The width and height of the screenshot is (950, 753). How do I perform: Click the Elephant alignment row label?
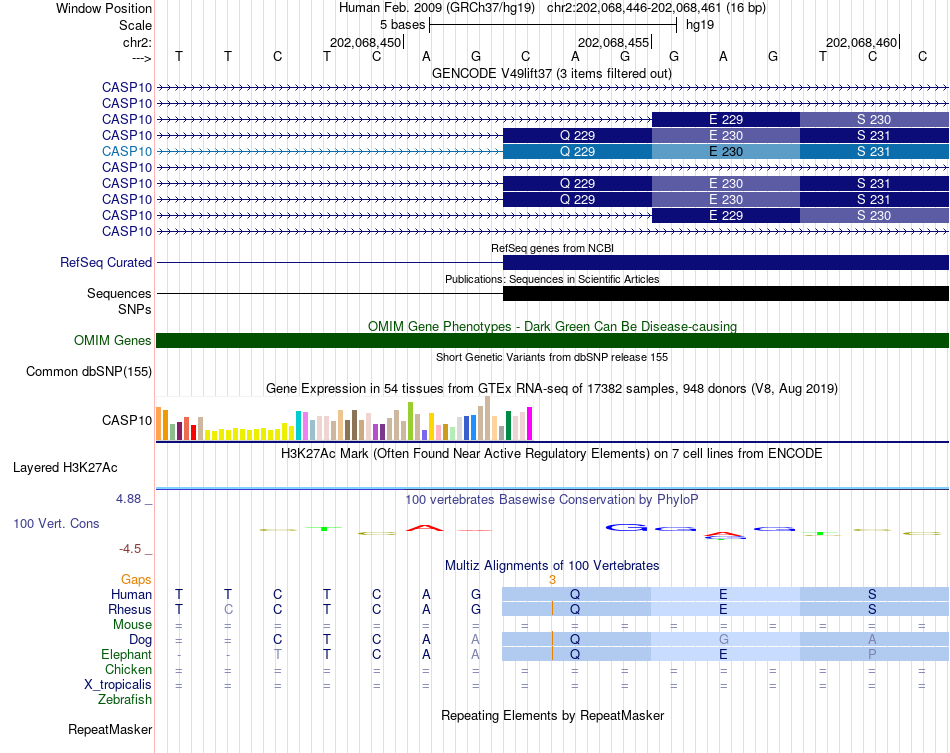(x=126, y=654)
